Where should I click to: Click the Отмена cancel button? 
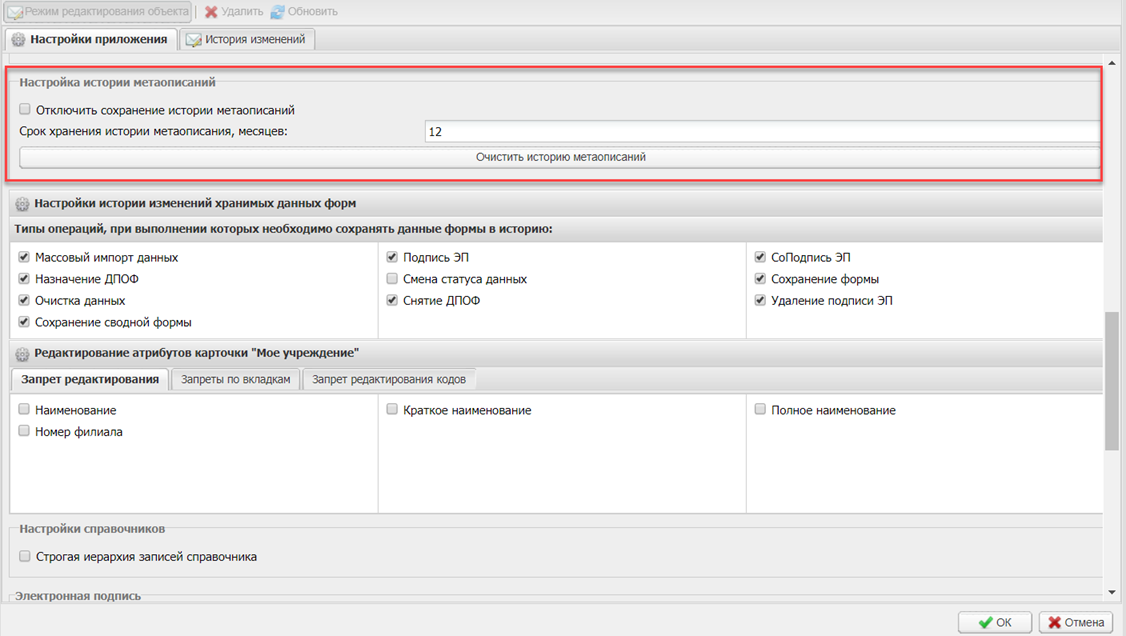click(x=1075, y=622)
